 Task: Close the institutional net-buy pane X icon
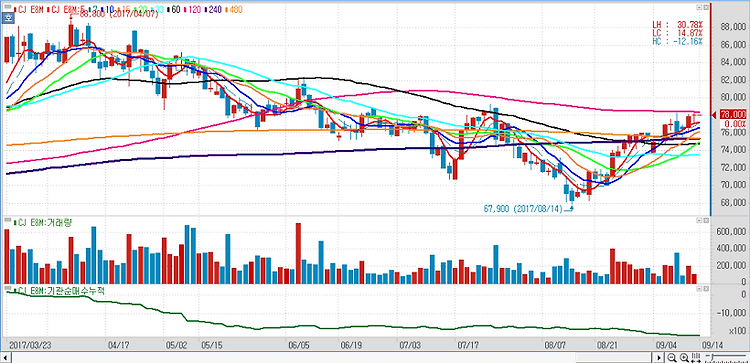point(705,289)
